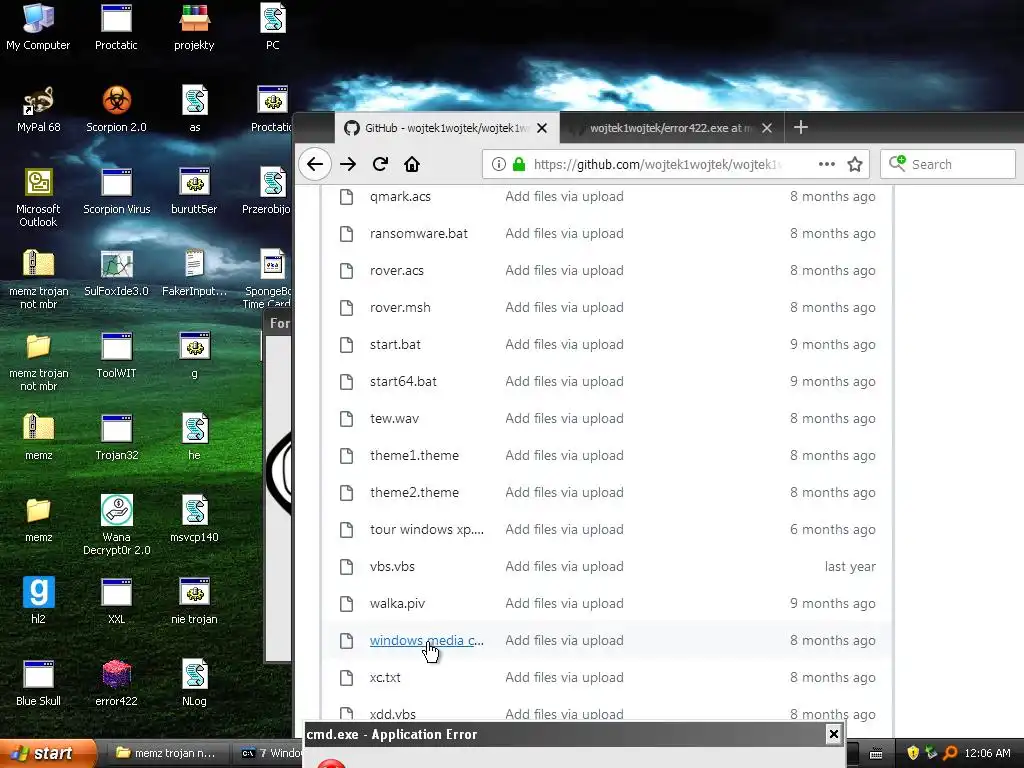Open the 'as' script icon
Image resolution: width=1024 pixels, height=768 pixels.
[195, 110]
